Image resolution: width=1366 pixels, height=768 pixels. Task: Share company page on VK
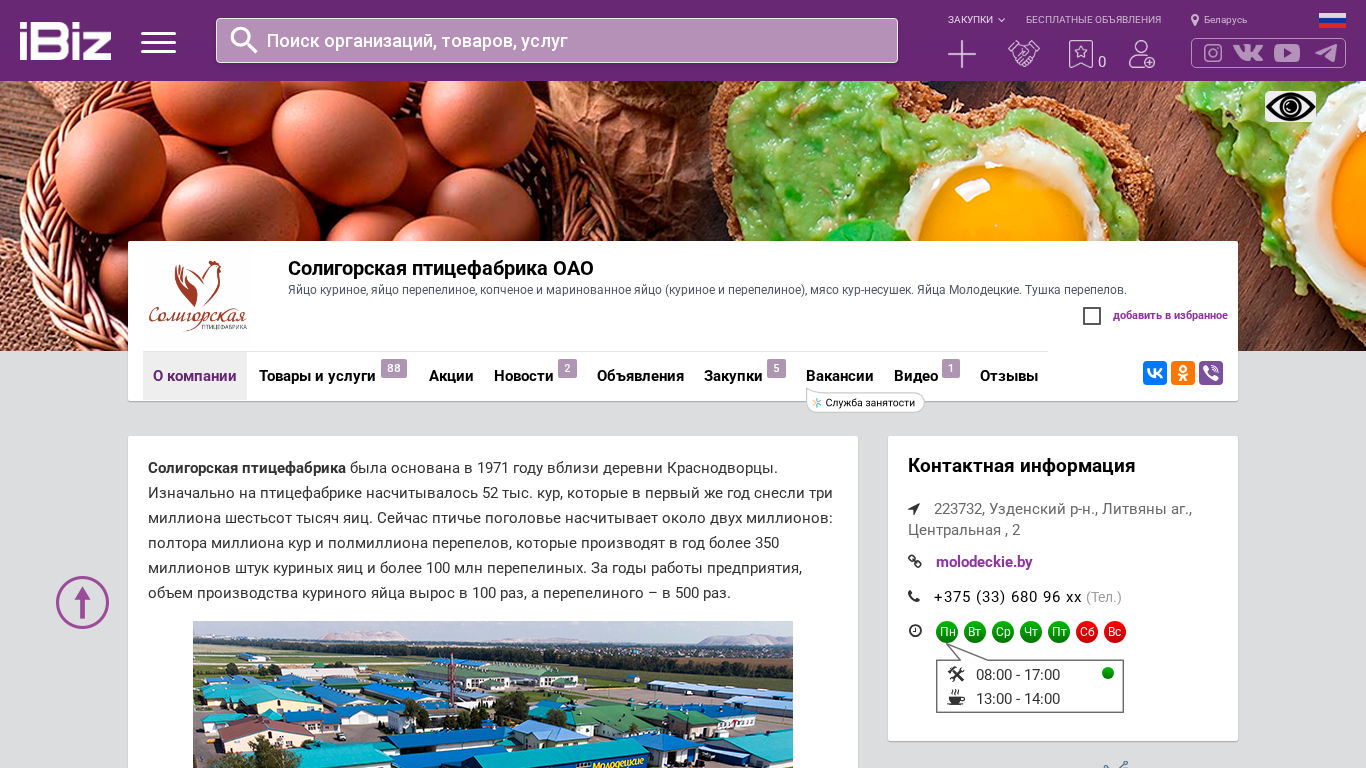pyautogui.click(x=1155, y=373)
